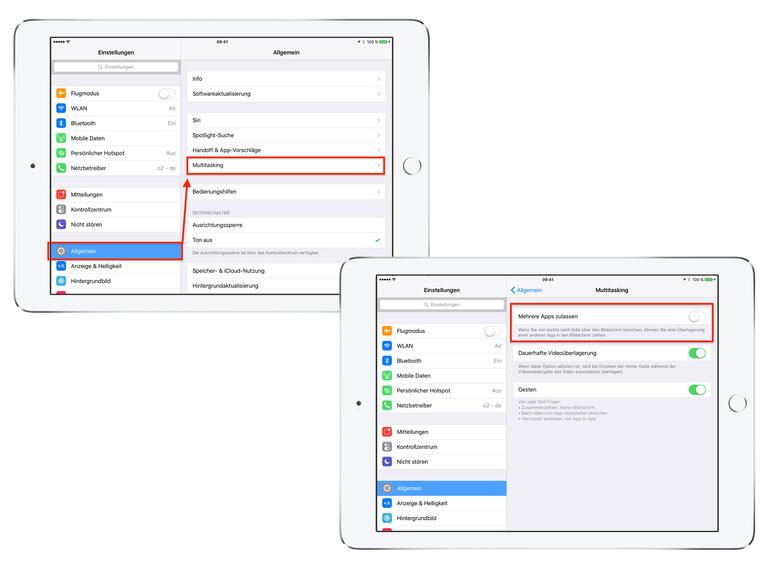Turn off Gesten switch
Screen dimensions: 770x578
(697, 390)
